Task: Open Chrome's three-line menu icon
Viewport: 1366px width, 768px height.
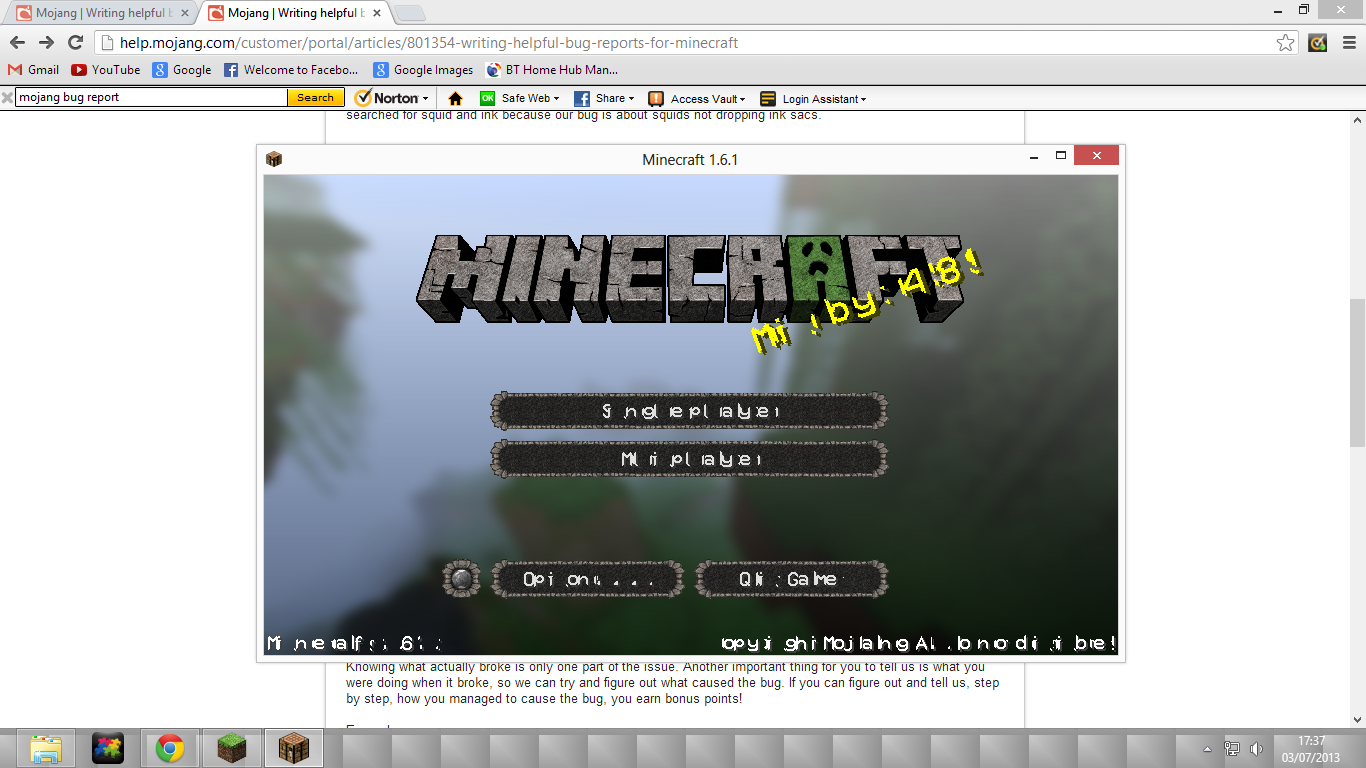Action: (1347, 42)
